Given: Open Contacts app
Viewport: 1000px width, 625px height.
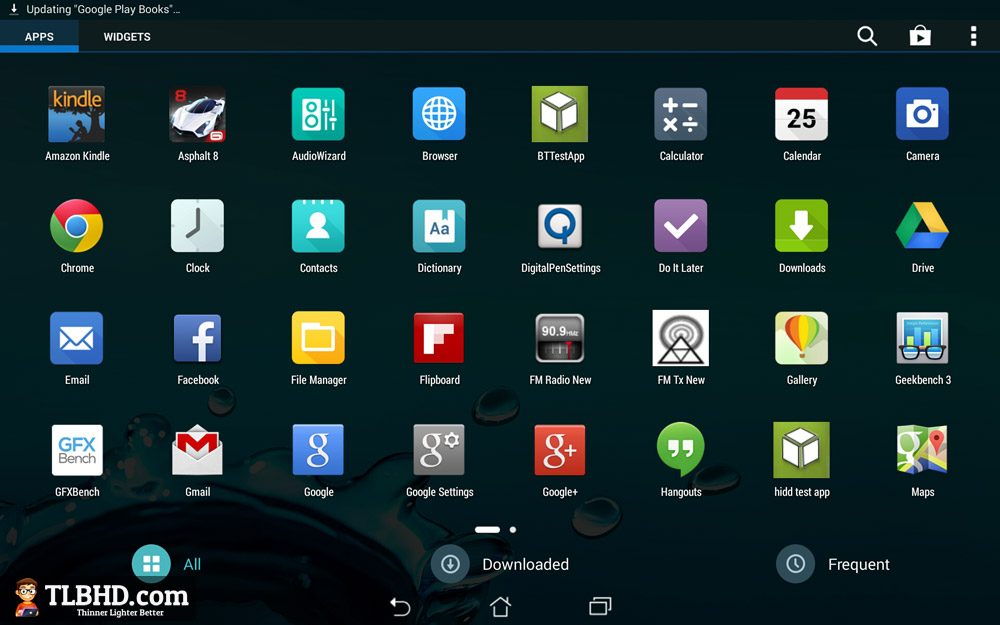Looking at the screenshot, I should click(318, 226).
